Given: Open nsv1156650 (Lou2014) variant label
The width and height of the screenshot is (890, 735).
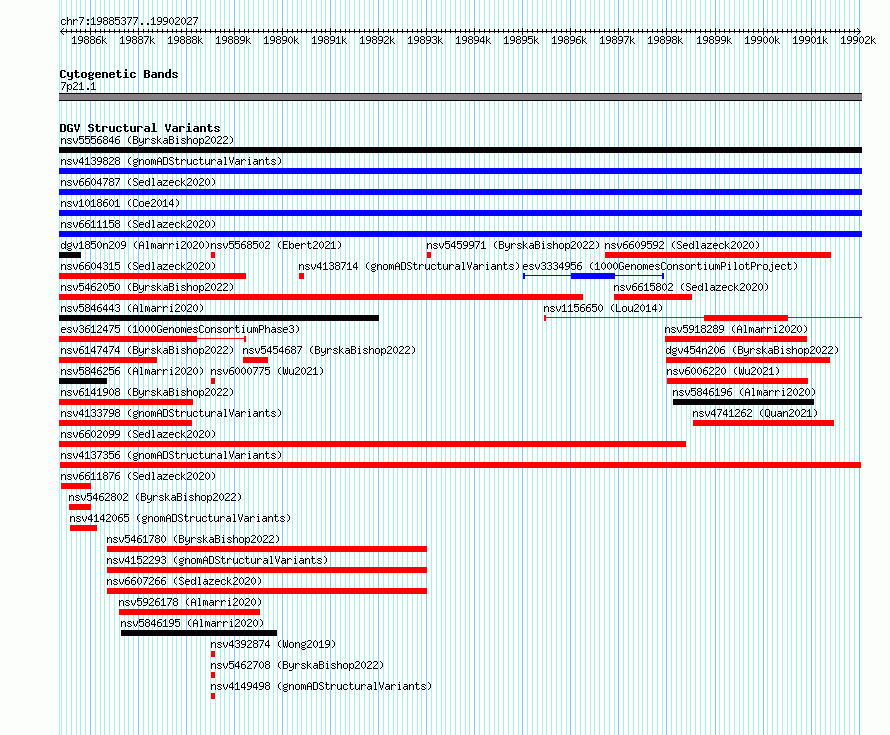Looking at the screenshot, I should (x=603, y=308).
